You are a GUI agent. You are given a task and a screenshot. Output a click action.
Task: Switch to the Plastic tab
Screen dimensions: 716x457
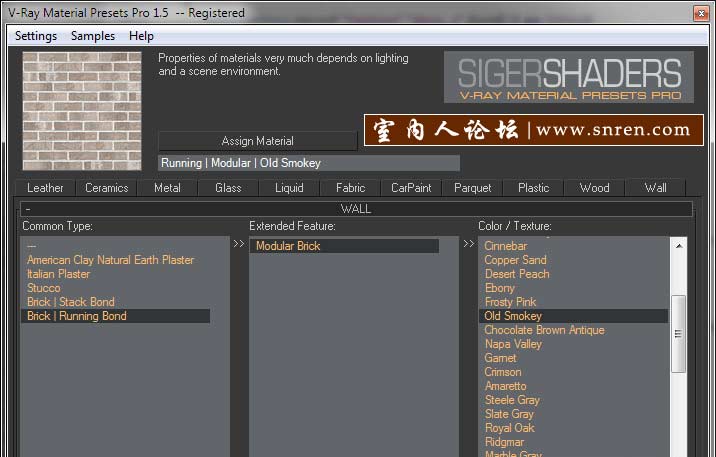(533, 188)
